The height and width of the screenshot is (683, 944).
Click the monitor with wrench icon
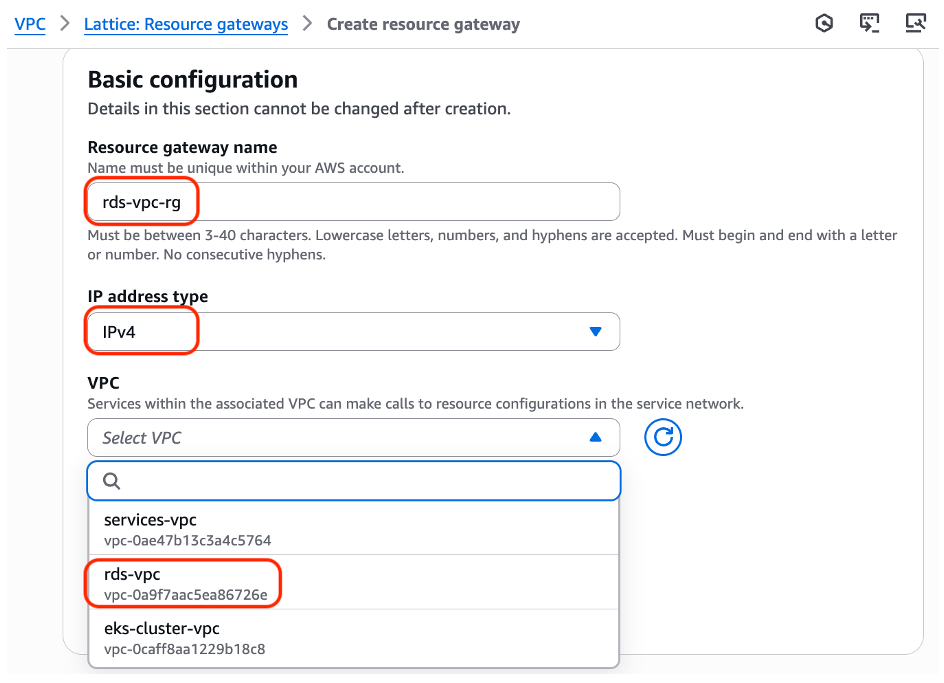[x=915, y=23]
